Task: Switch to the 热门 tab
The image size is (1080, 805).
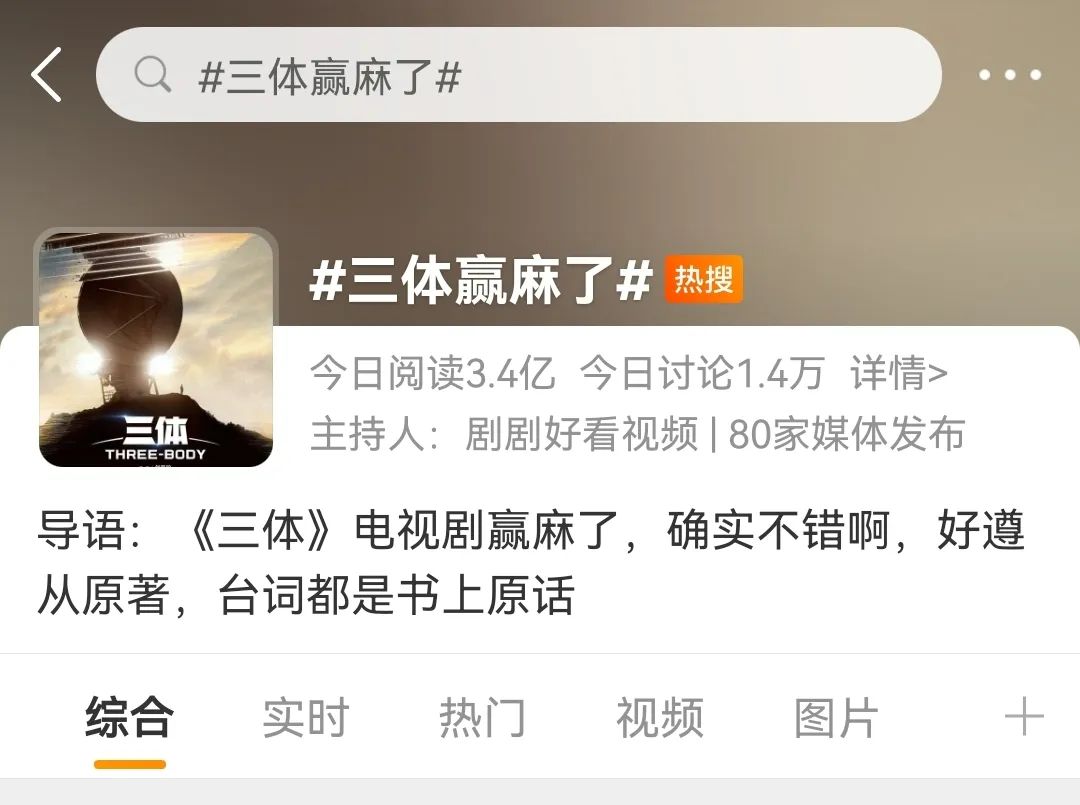Action: click(x=483, y=717)
